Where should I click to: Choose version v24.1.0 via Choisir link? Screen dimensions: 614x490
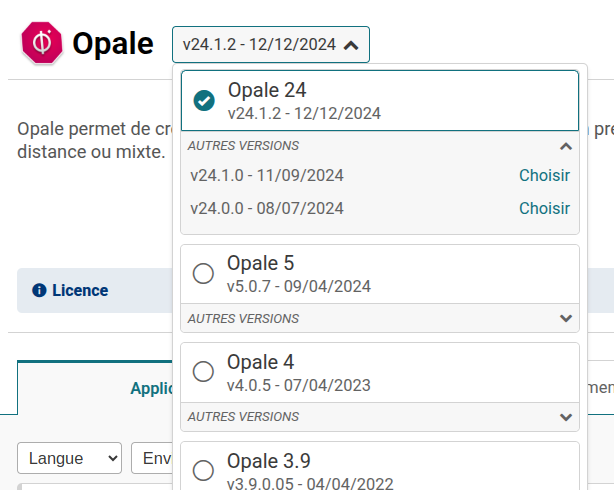pos(544,175)
